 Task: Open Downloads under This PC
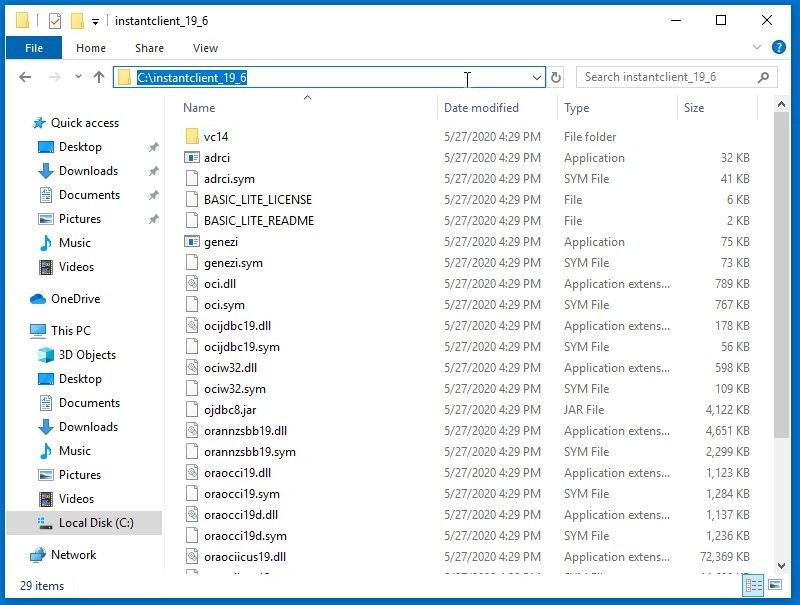pyautogui.click(x=78, y=426)
